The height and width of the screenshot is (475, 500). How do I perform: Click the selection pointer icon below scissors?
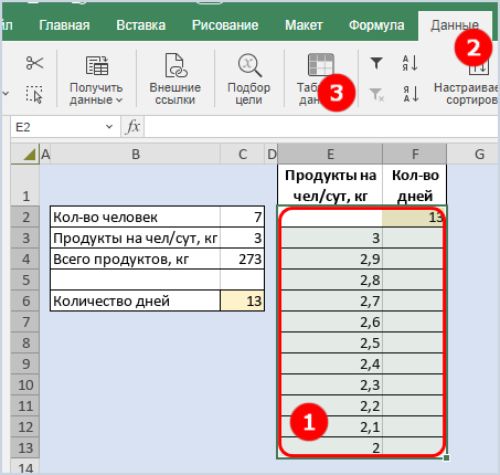coord(34,94)
